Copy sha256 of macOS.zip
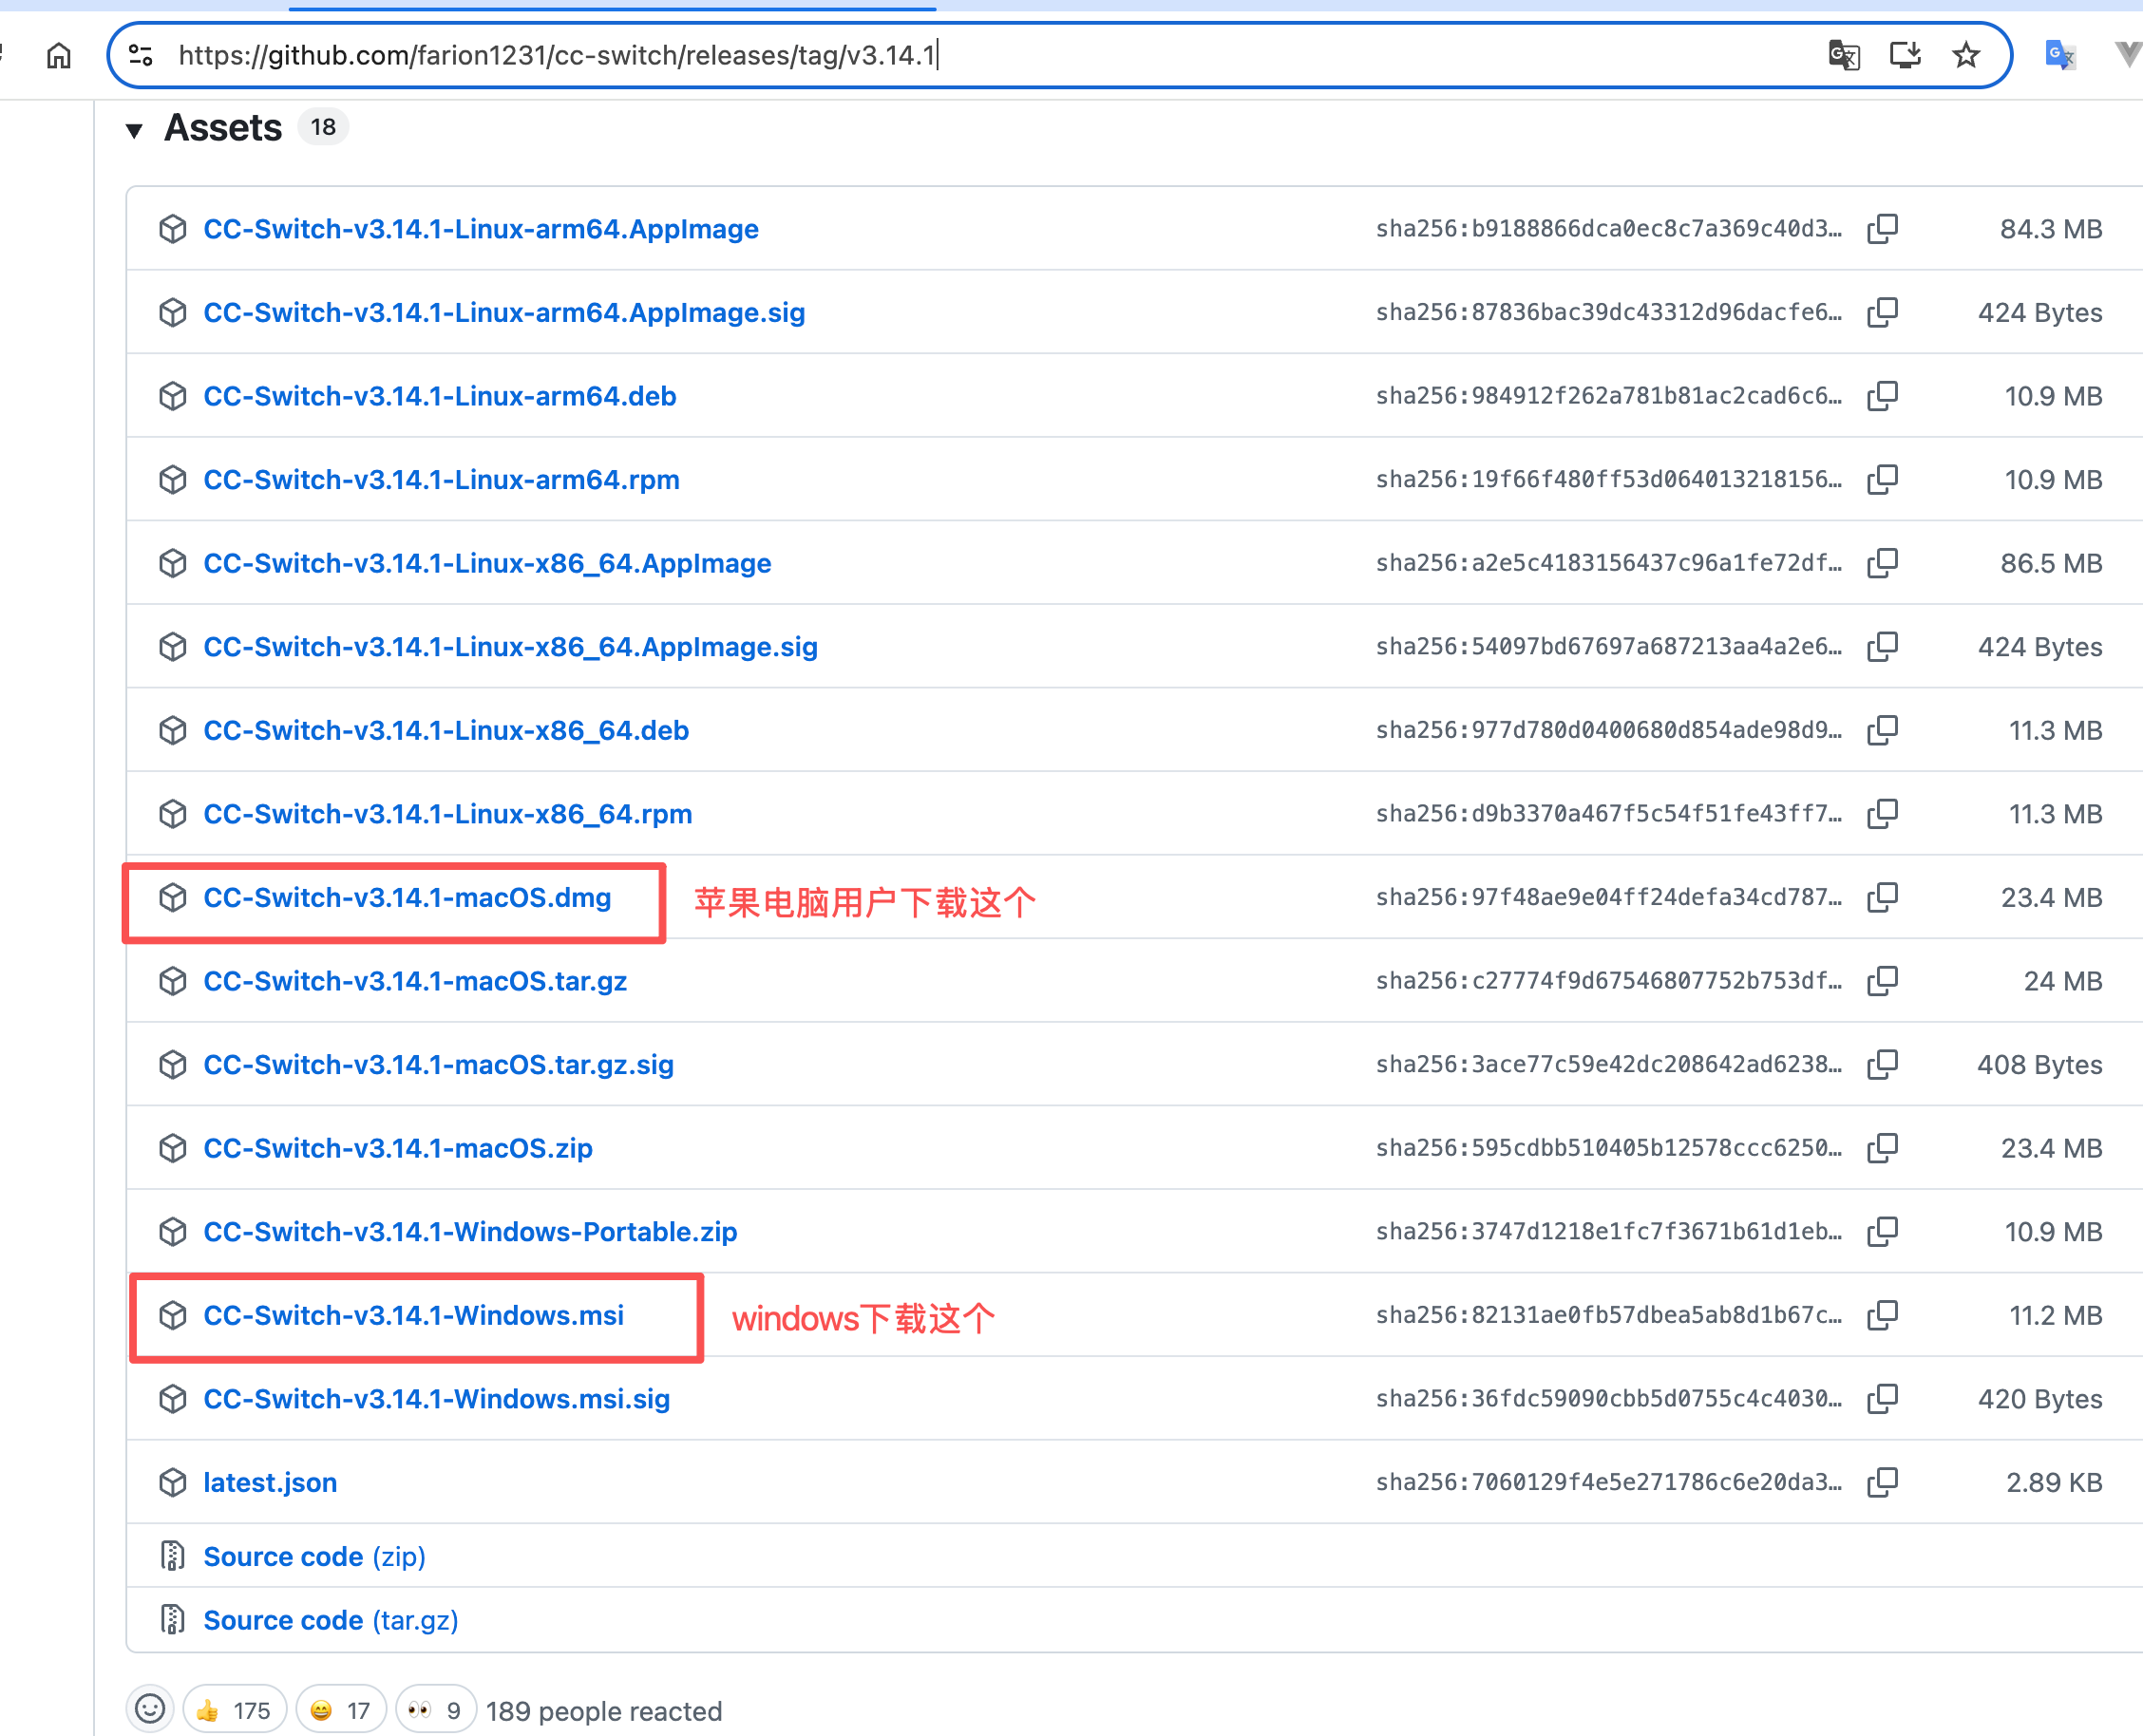 click(1882, 1148)
